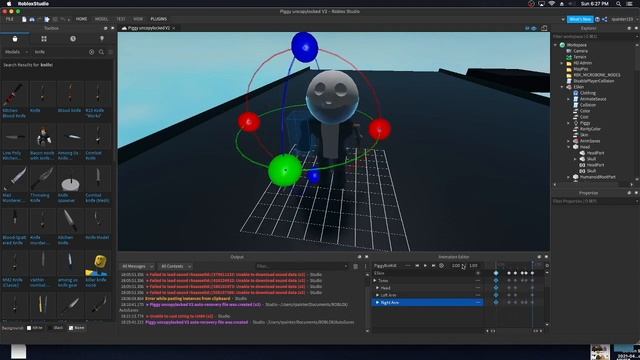
Task: Open Animation Editor timeline settings gear
Action: (x=547, y=266)
